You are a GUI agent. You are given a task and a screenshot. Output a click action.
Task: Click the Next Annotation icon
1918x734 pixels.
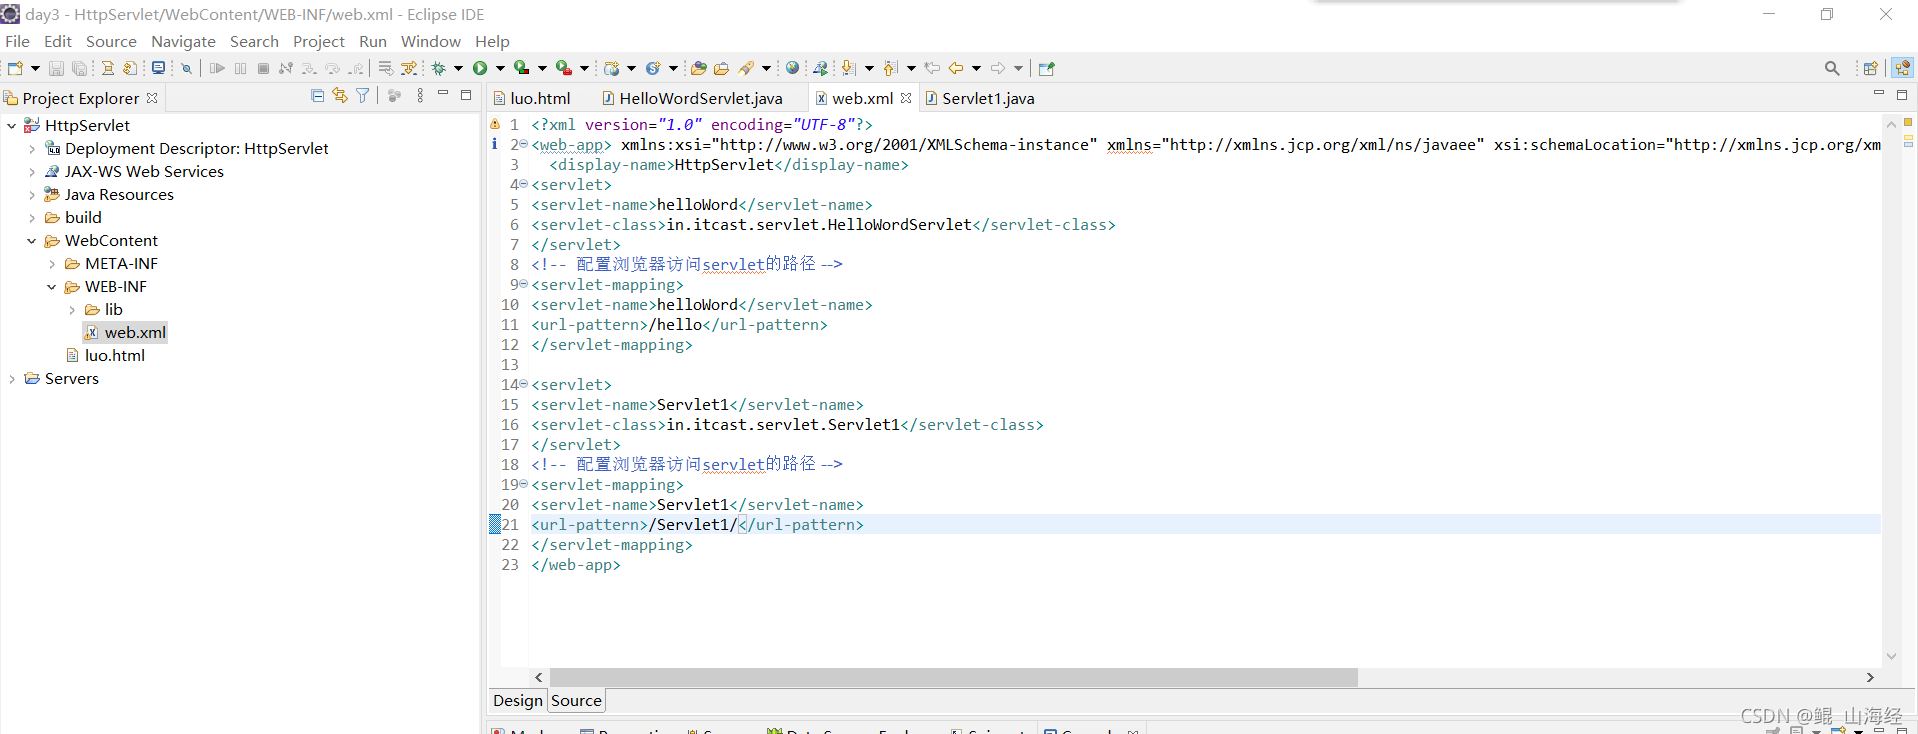[x=848, y=68]
